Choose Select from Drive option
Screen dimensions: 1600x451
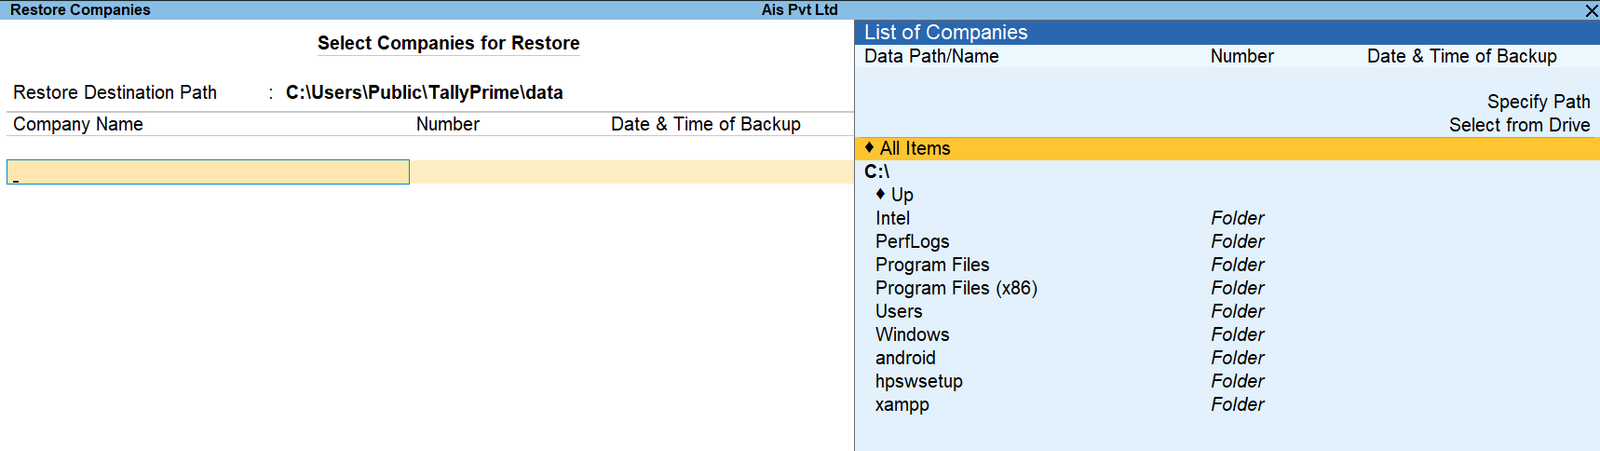coord(1518,125)
